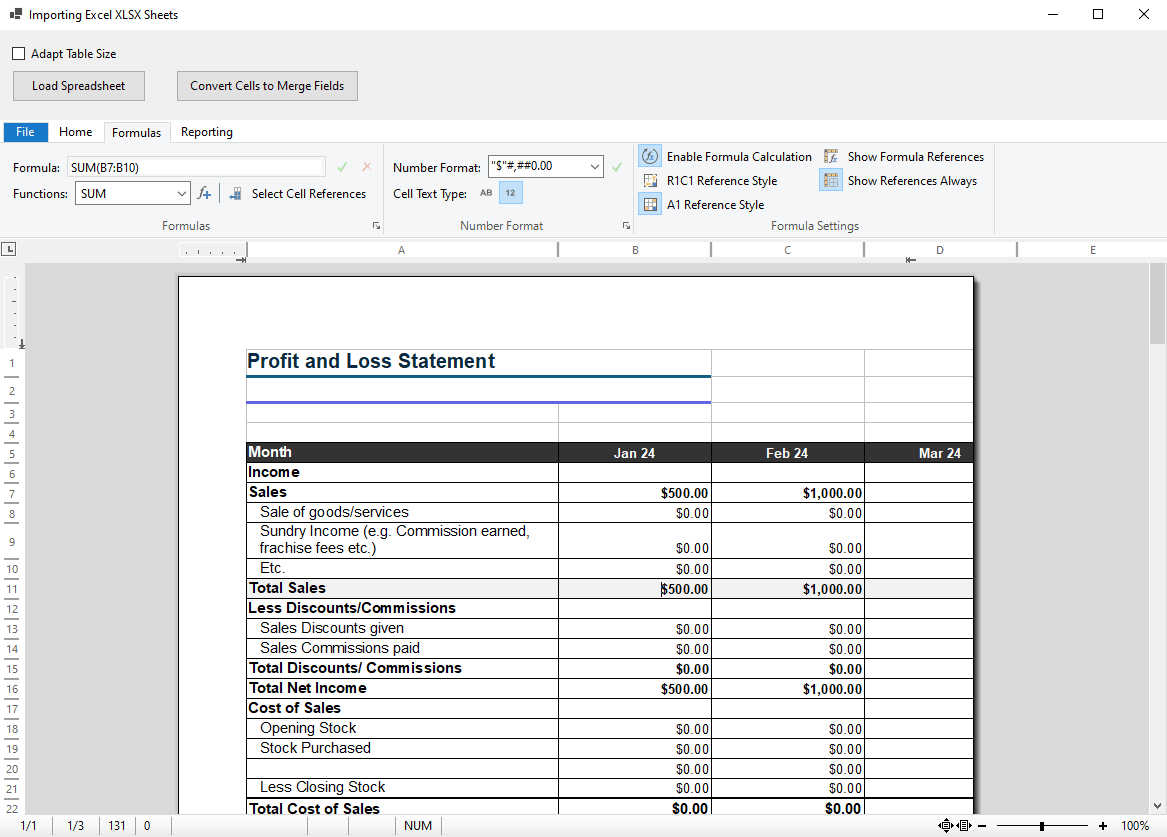Click the zoom slider handle
The image size is (1167, 837).
(1042, 826)
